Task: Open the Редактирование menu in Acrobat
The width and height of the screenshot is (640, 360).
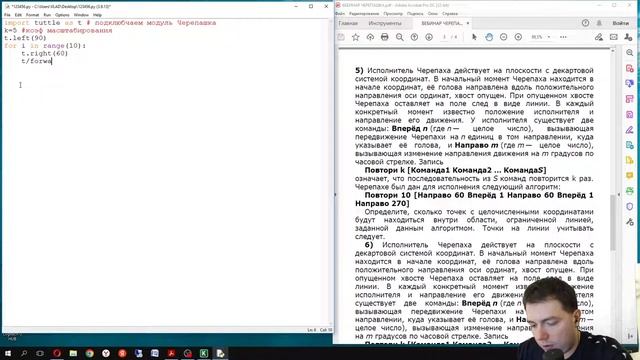Action: [x=364, y=13]
